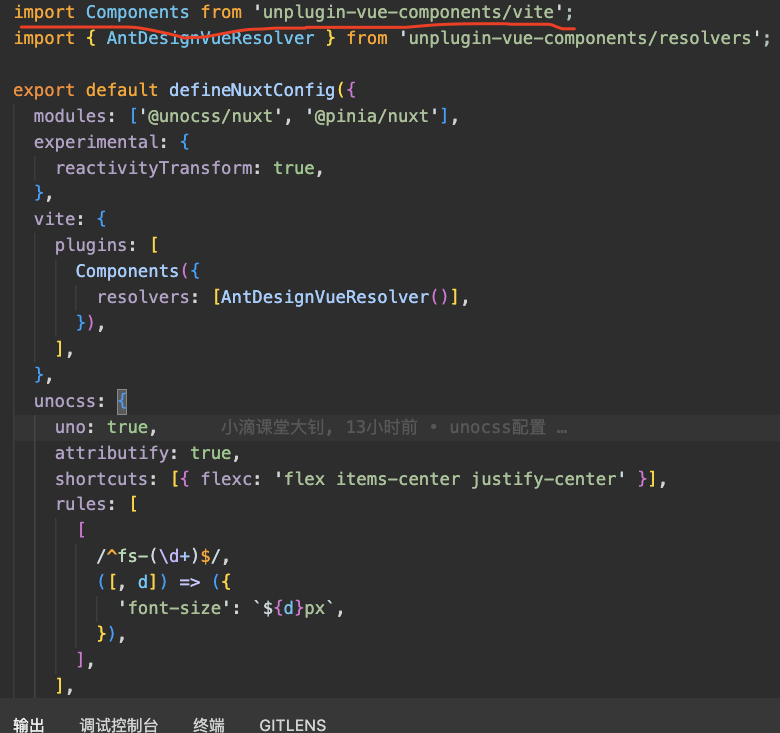
Task: Click '@pinia/nuxt' module string
Action: (371, 116)
